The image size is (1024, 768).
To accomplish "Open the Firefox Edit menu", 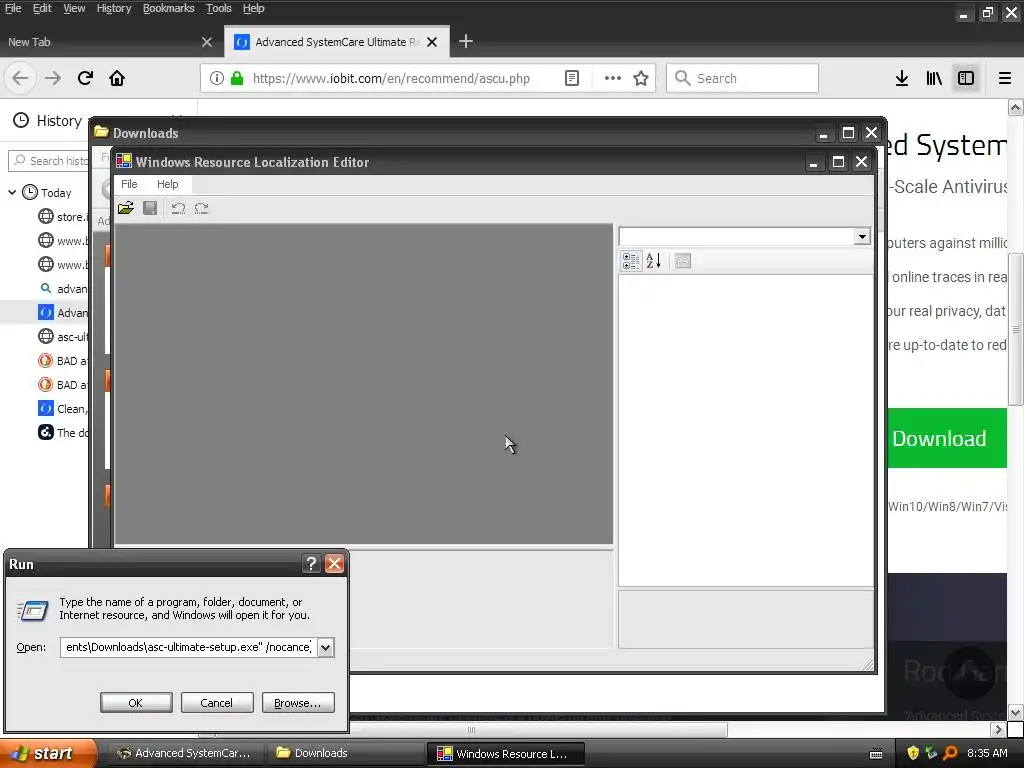I will pos(42,8).
